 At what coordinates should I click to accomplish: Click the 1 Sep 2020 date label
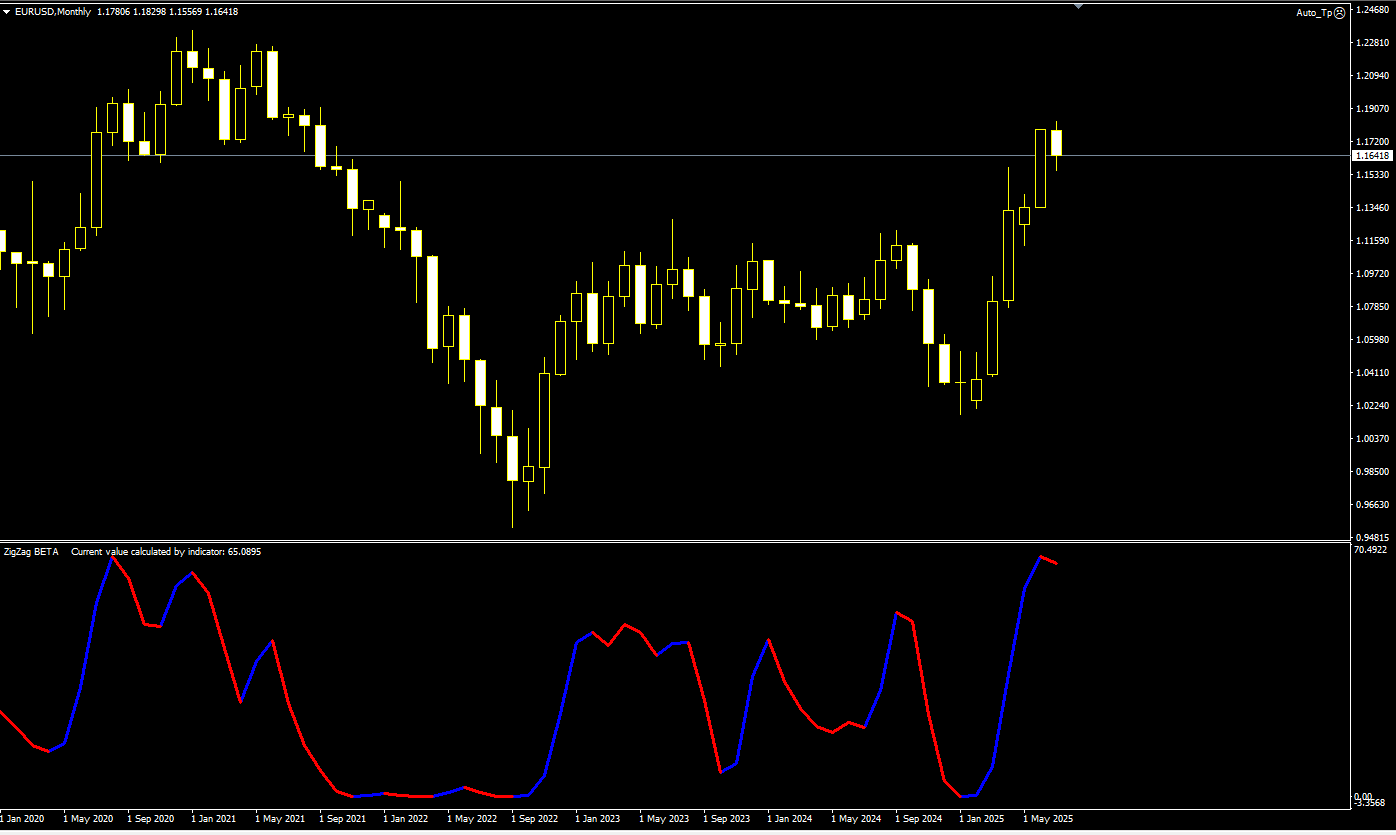tap(151, 819)
